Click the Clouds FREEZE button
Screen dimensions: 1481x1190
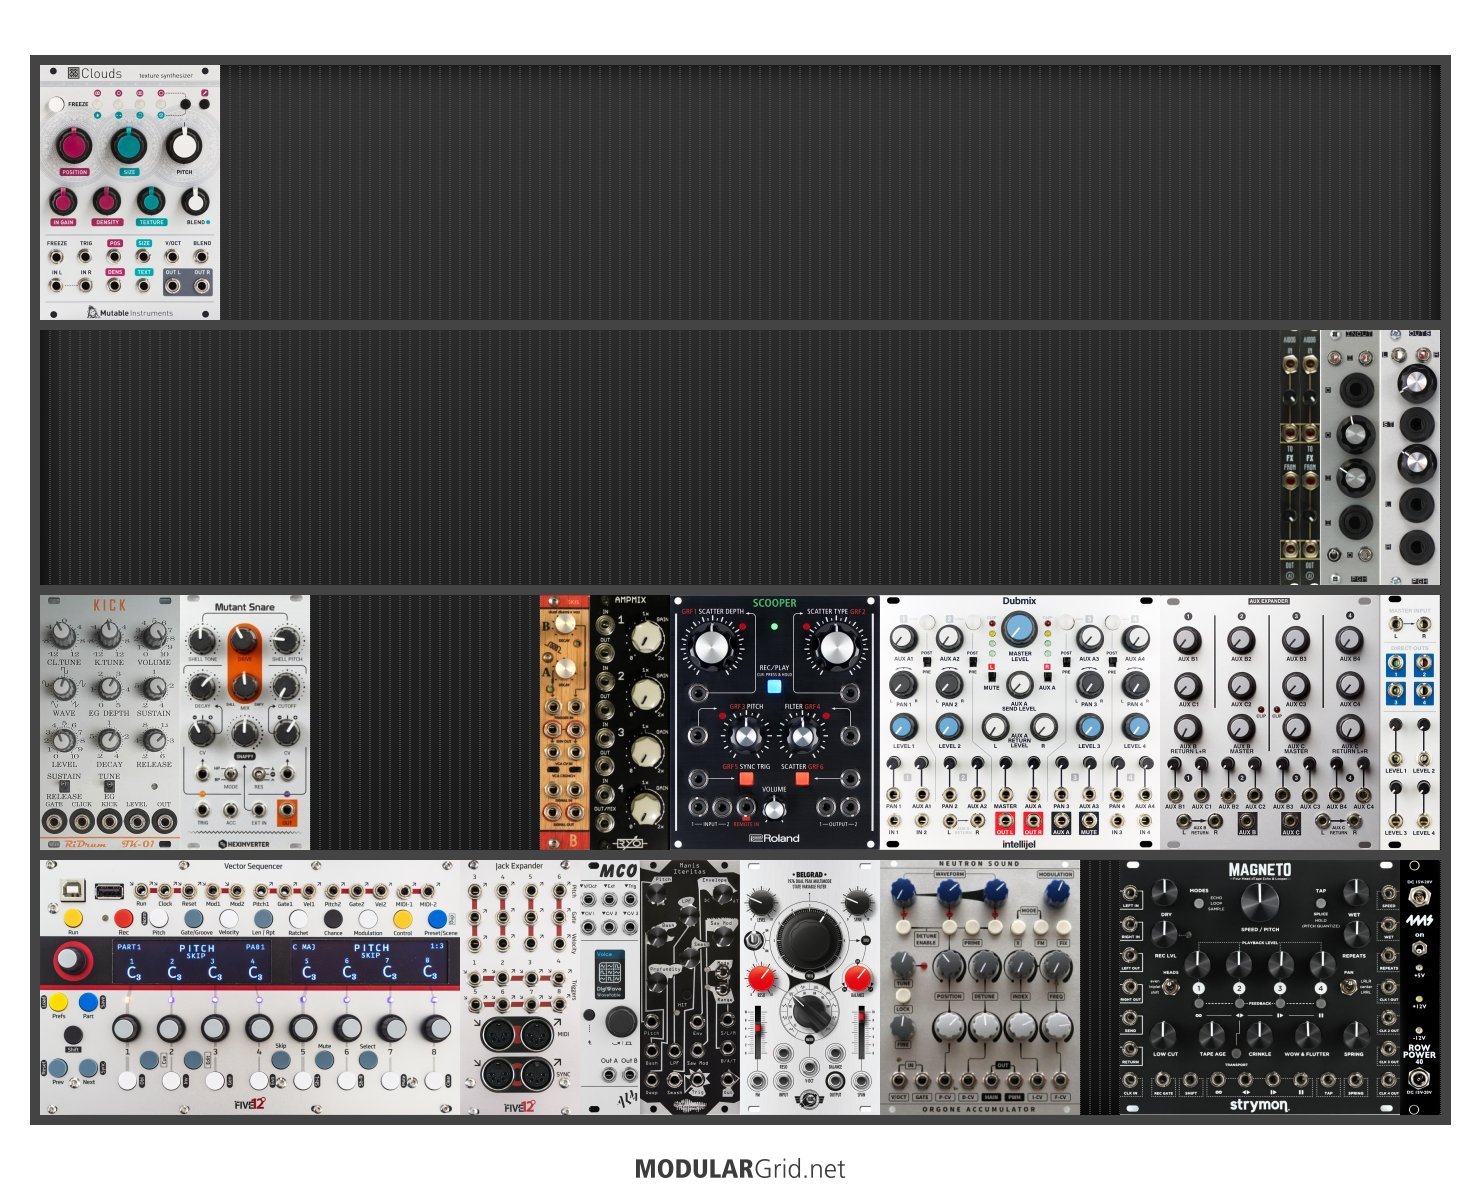tap(56, 104)
